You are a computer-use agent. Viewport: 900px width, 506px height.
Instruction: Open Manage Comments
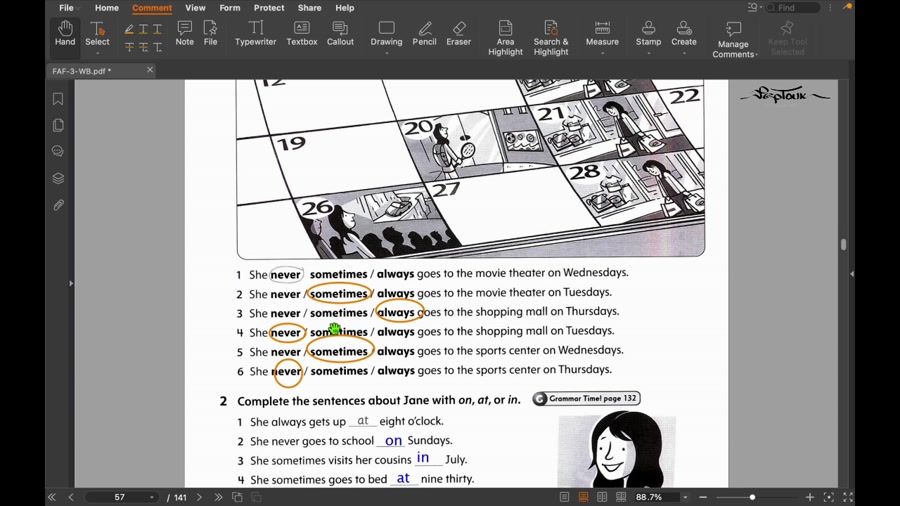[734, 40]
